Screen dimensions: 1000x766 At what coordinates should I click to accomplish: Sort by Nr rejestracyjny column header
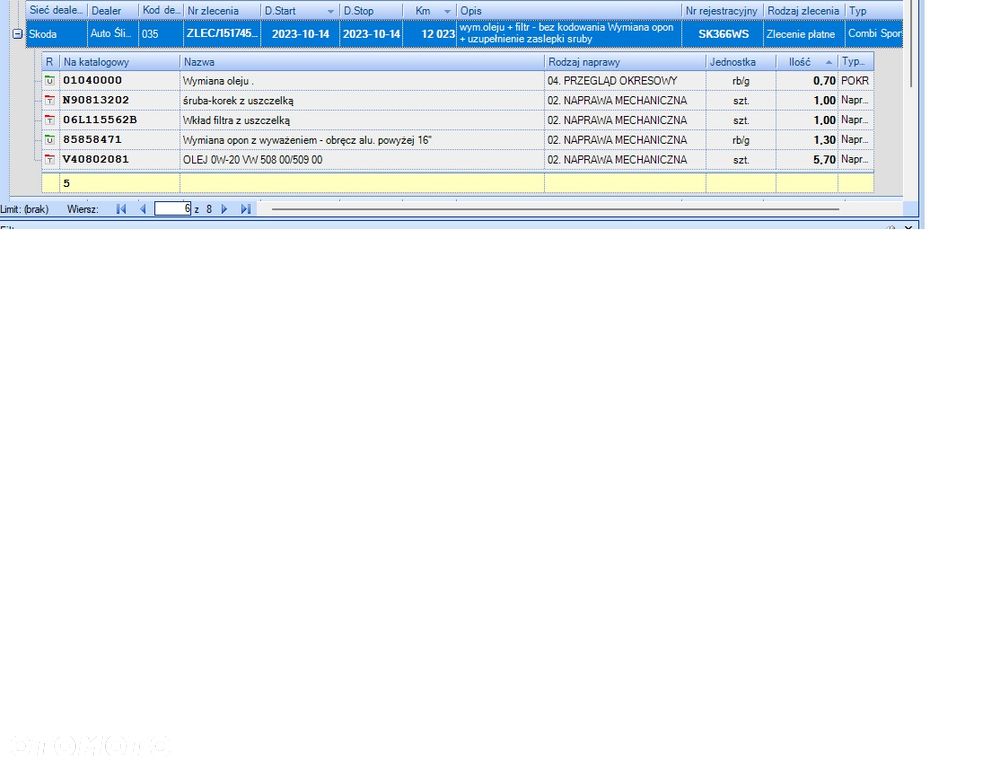722,11
